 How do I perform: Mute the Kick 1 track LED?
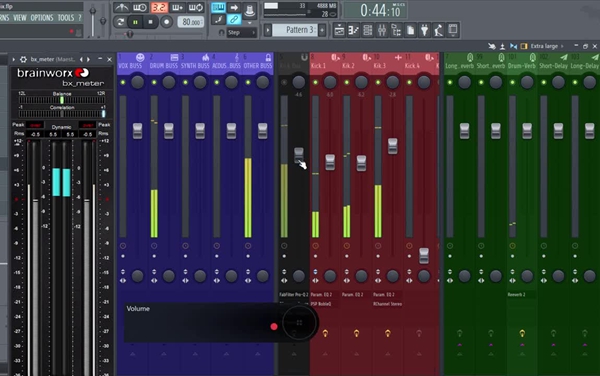point(316,82)
